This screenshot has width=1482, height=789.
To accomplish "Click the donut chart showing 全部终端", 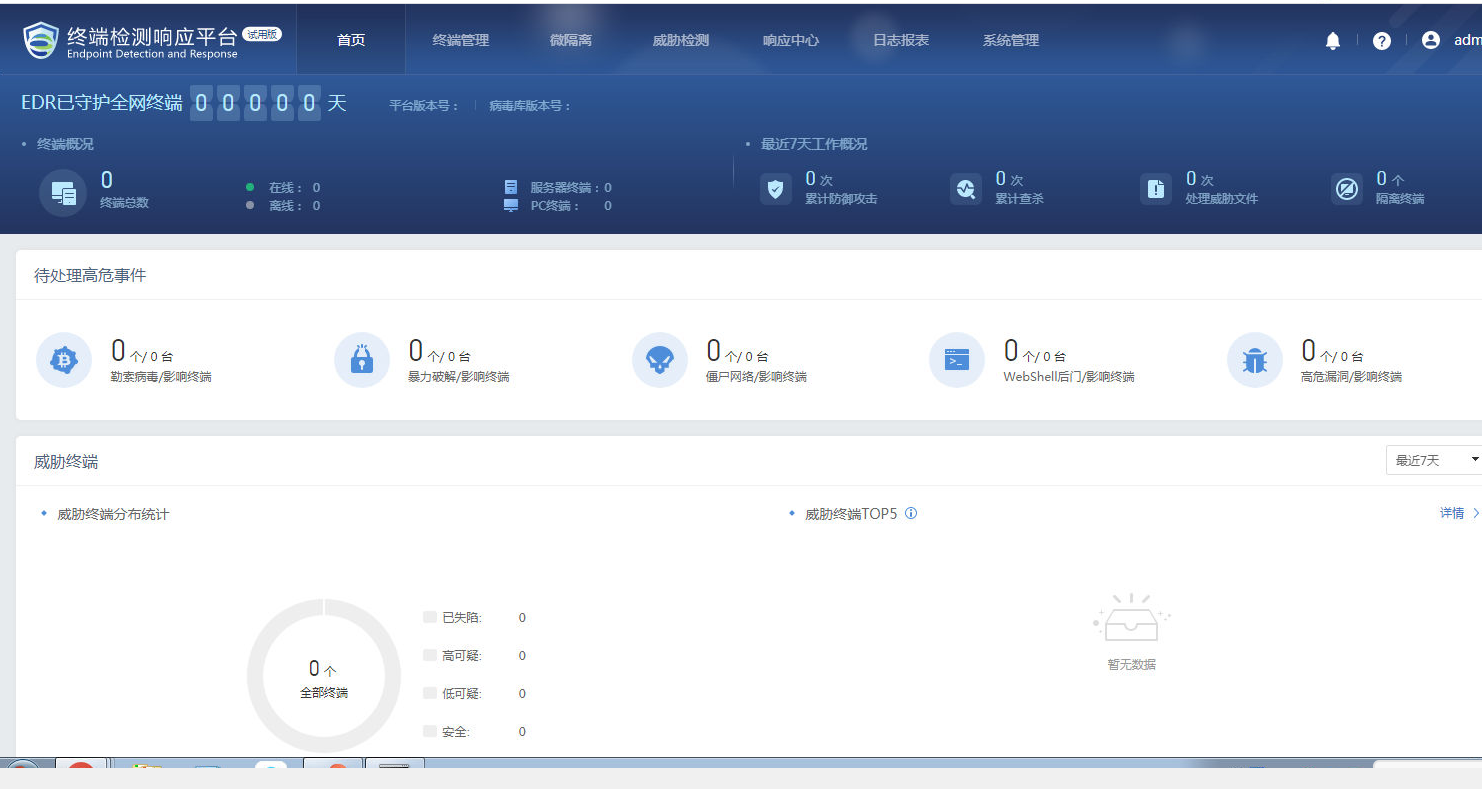I will 322,675.
